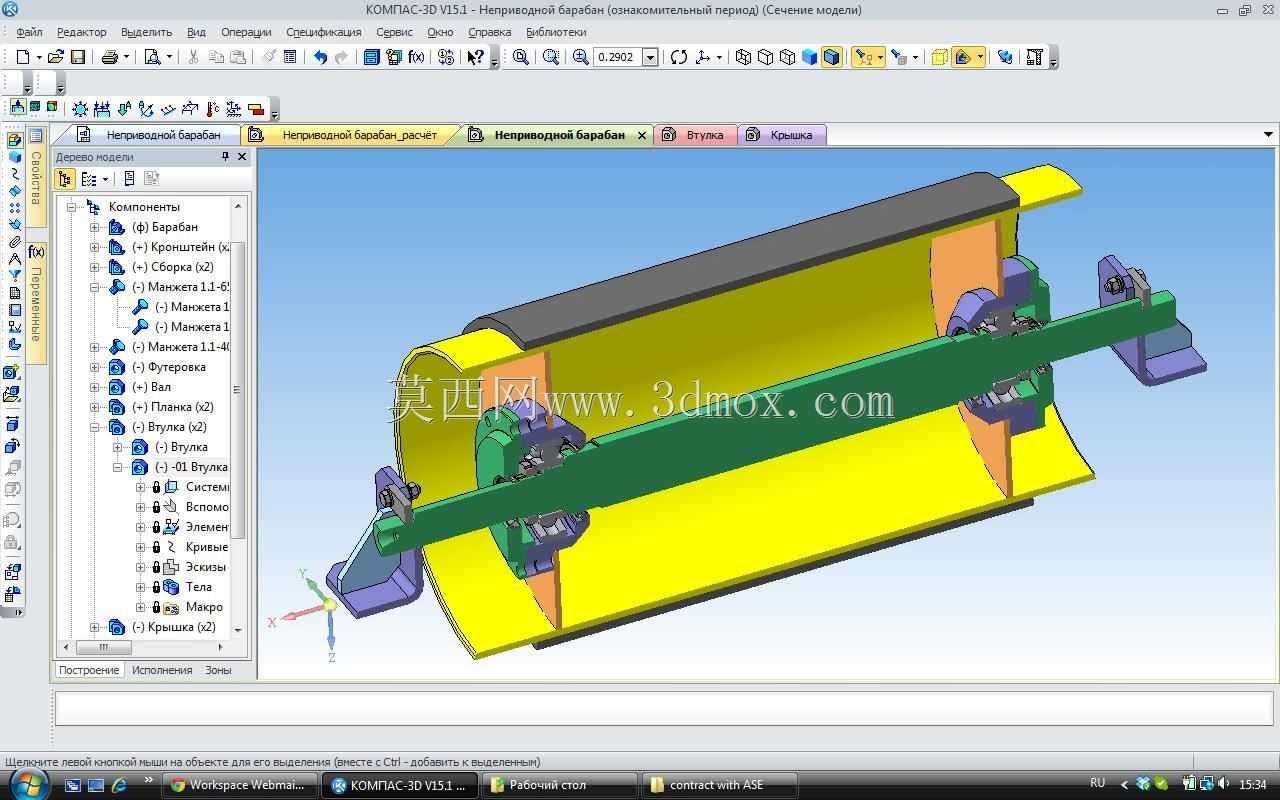
Task: Open the Спецификация menu
Action: [x=323, y=32]
